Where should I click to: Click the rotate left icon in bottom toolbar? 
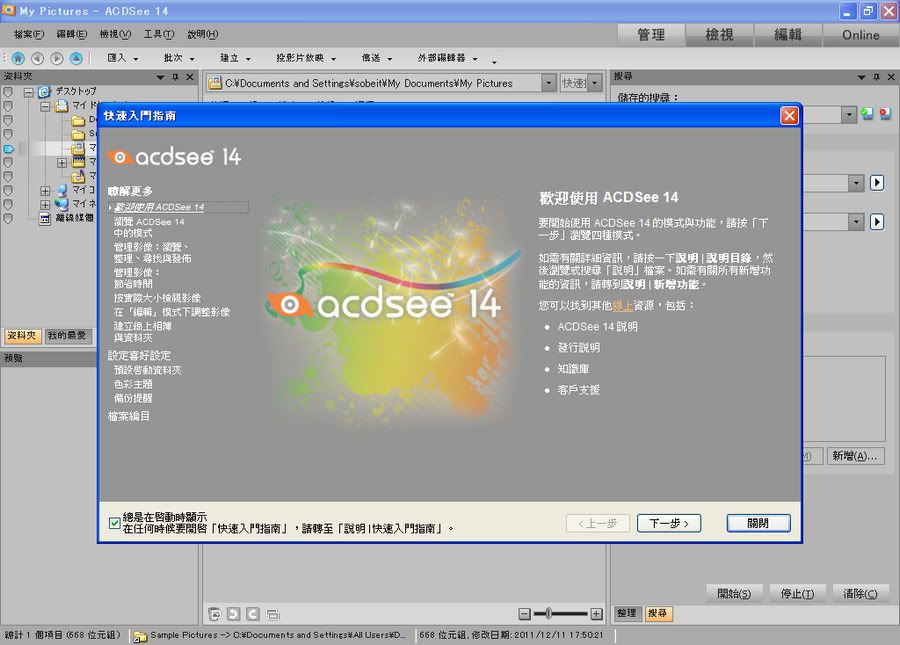[x=233, y=614]
